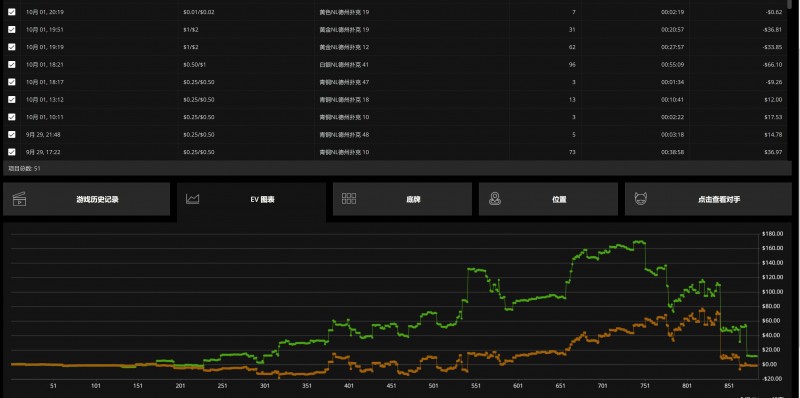Click the location pin icon on 位置

[494, 199]
